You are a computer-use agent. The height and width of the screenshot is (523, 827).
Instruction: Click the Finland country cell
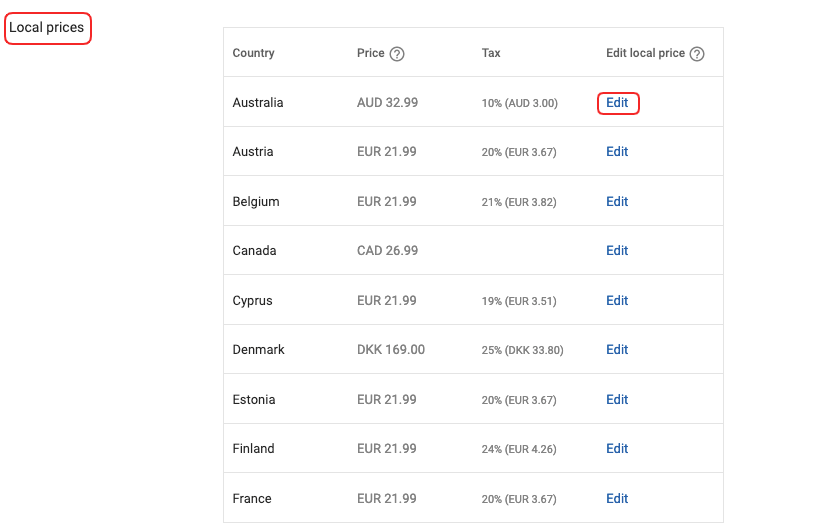254,449
